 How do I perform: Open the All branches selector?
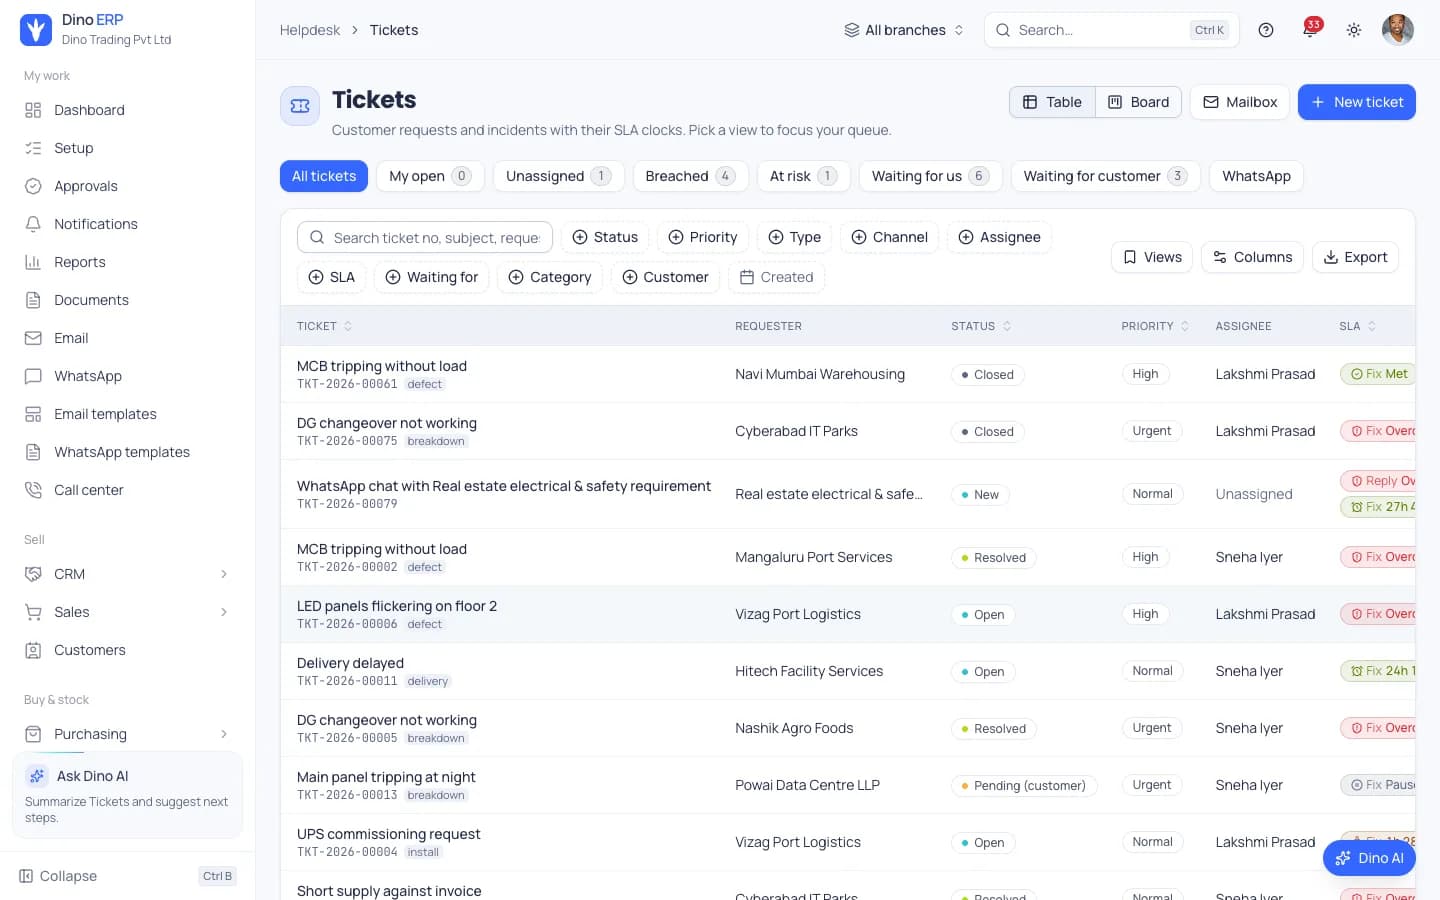point(904,30)
